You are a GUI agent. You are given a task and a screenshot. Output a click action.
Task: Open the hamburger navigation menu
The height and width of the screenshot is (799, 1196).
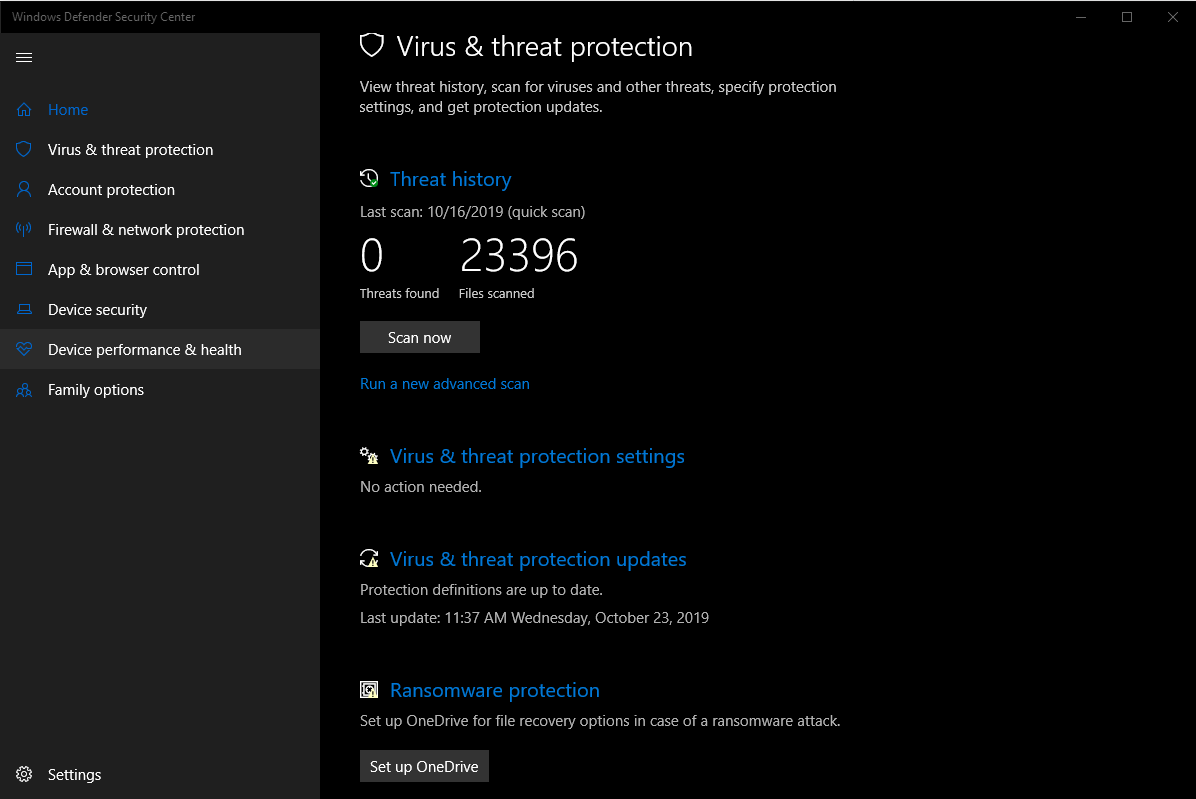24,57
